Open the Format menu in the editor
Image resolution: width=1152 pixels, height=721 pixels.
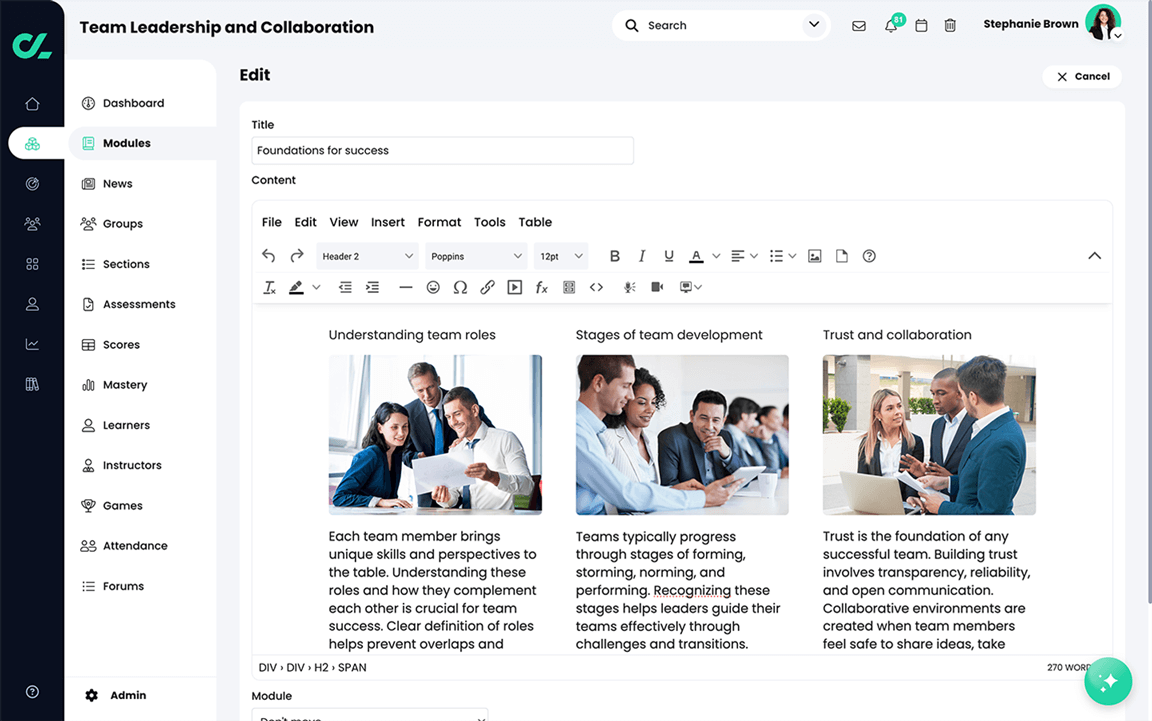(439, 222)
